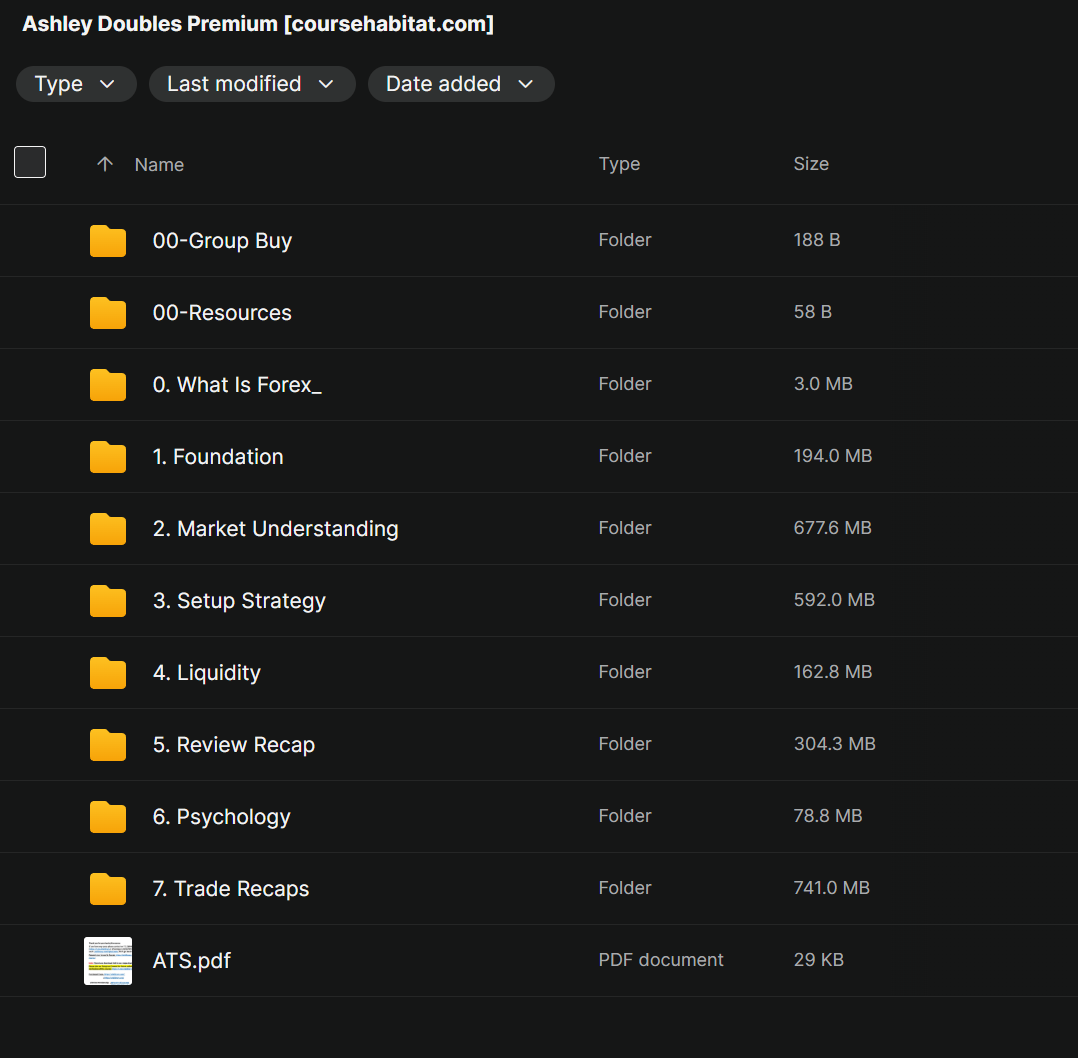Click the 00-Resources folder icon
Screen dimensions: 1078x1058
pos(108,313)
